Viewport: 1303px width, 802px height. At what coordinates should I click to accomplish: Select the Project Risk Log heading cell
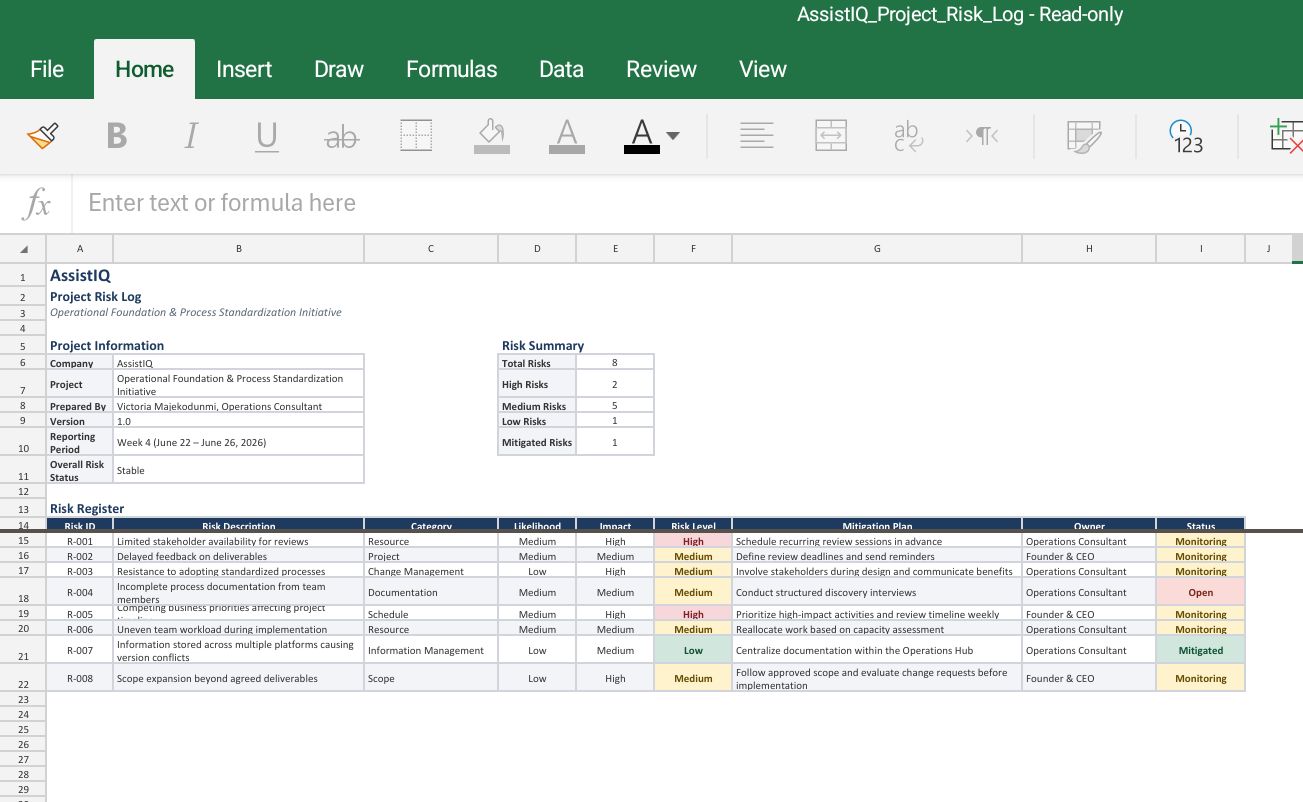[96, 296]
